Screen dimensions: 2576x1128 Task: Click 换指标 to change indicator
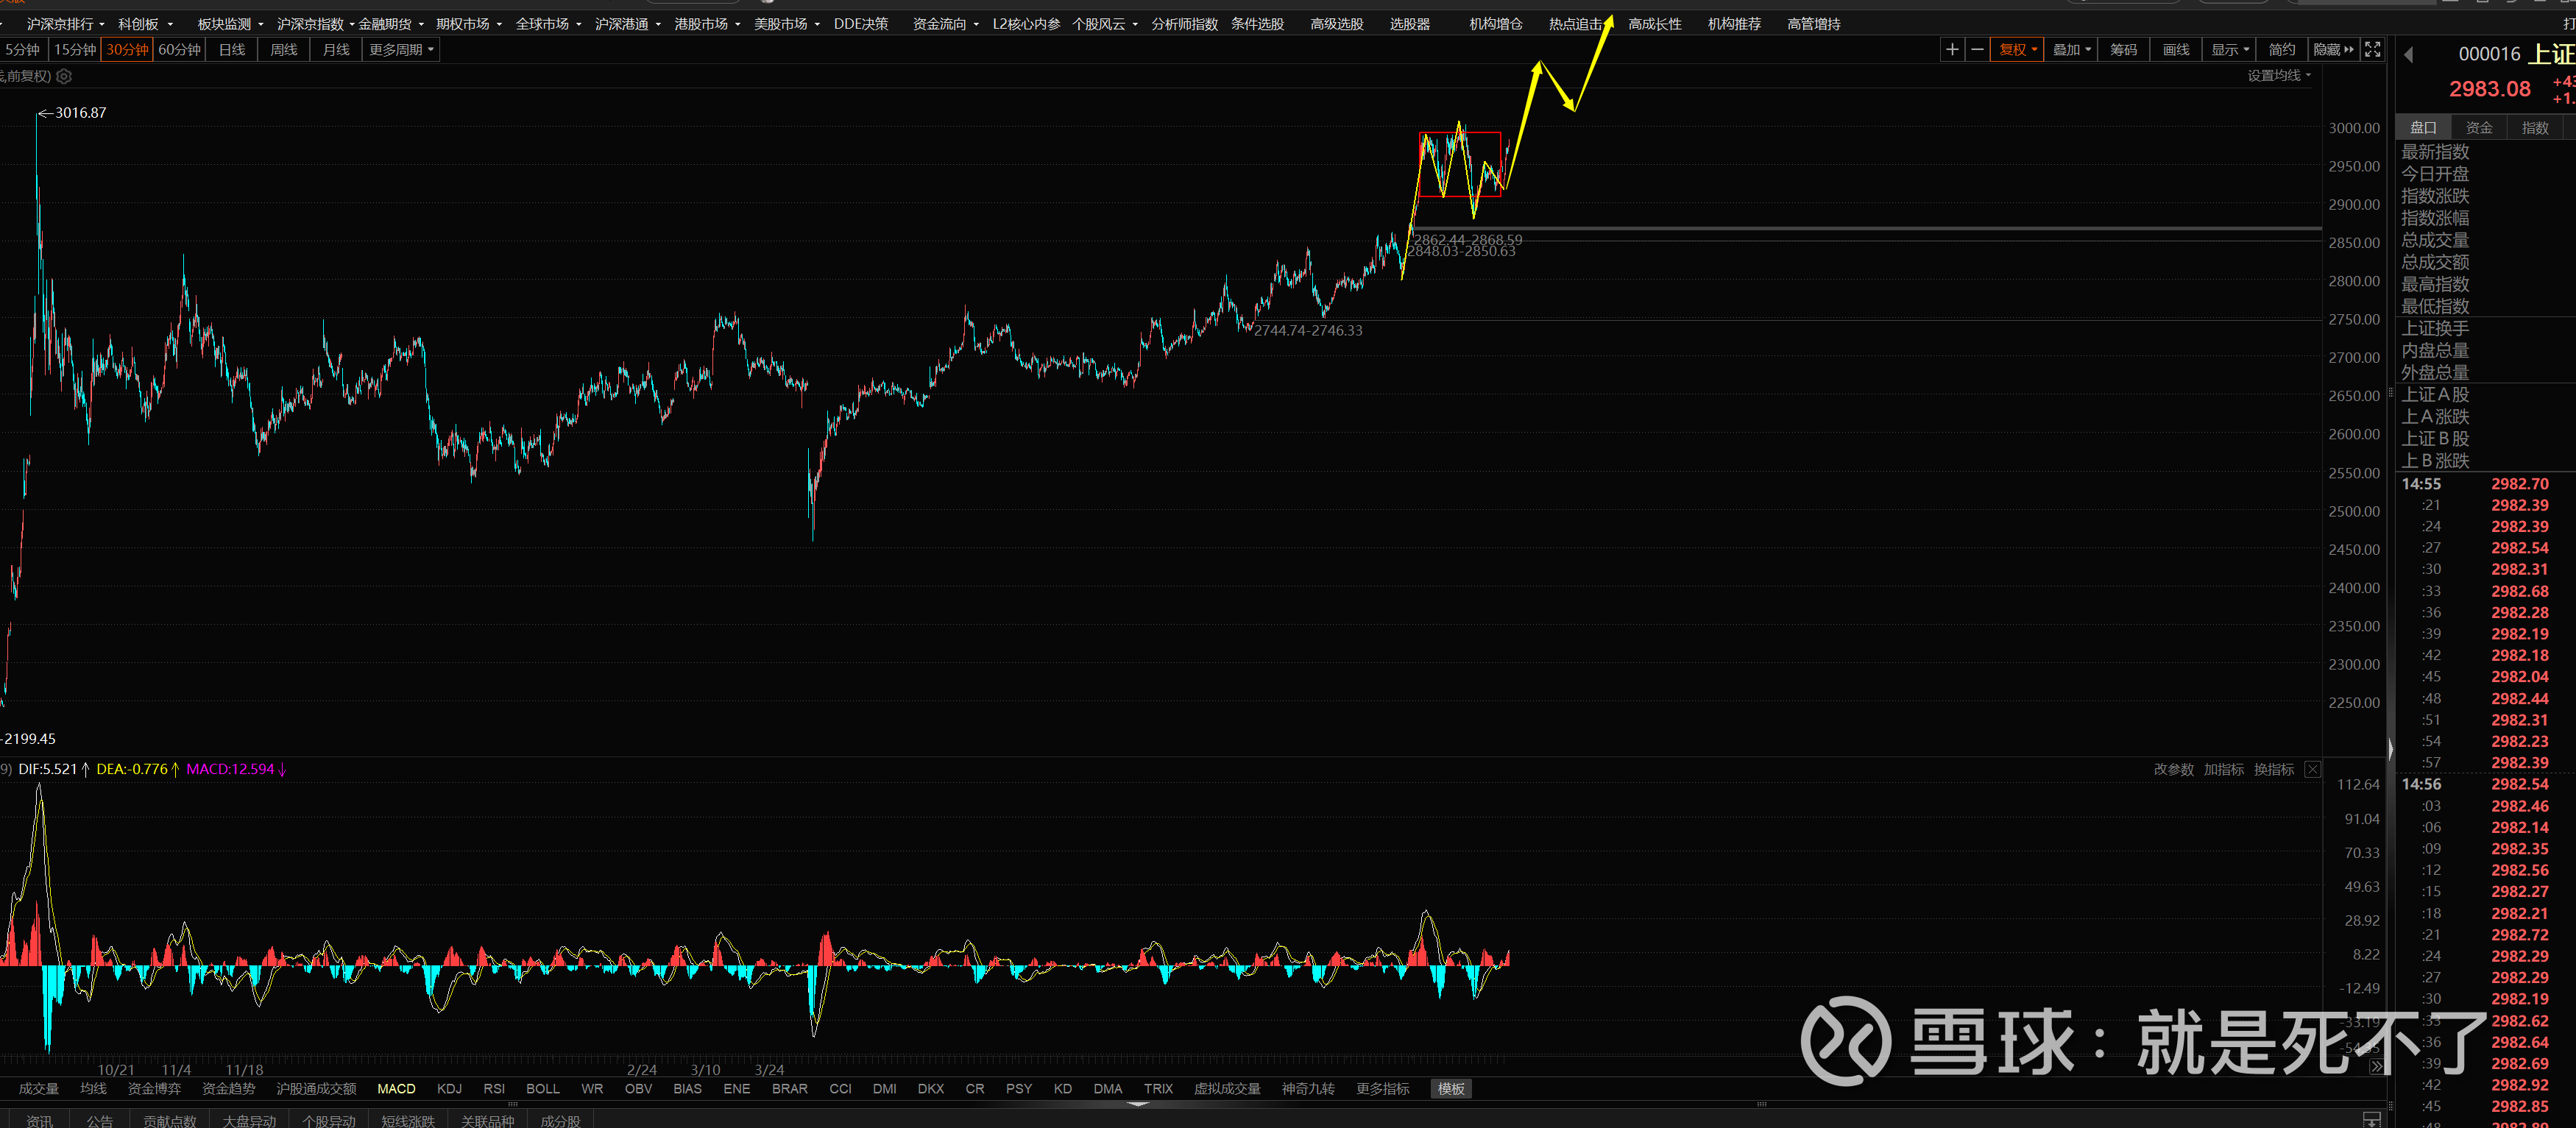coord(2274,769)
